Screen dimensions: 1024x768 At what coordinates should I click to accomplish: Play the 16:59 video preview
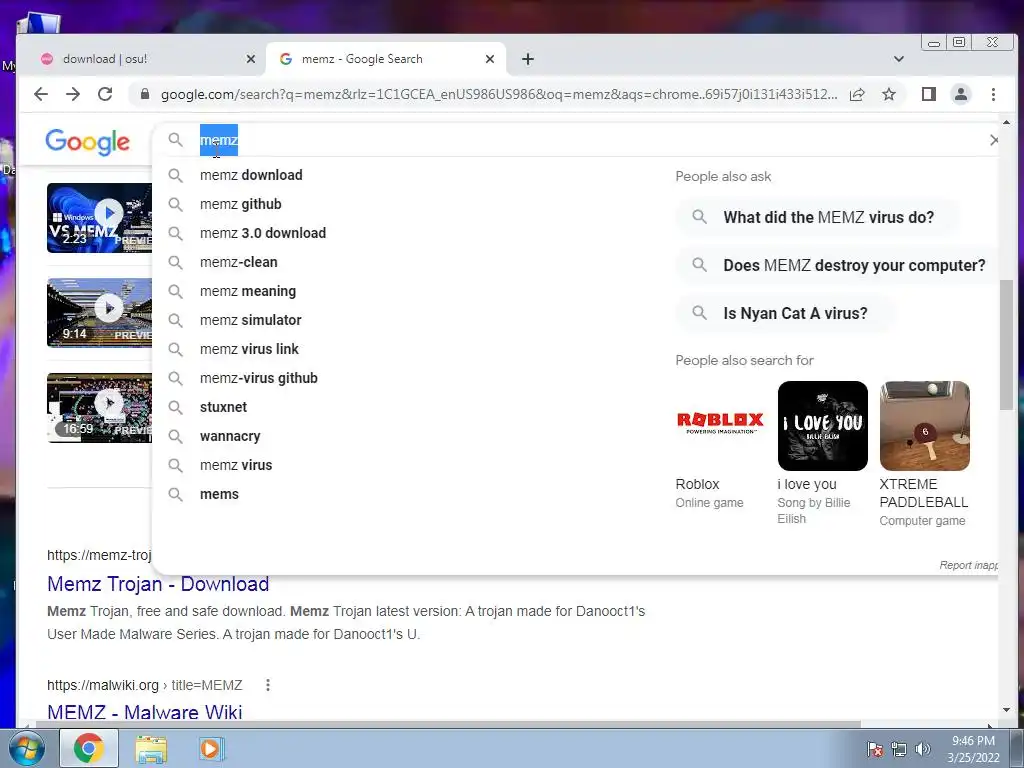point(99,408)
